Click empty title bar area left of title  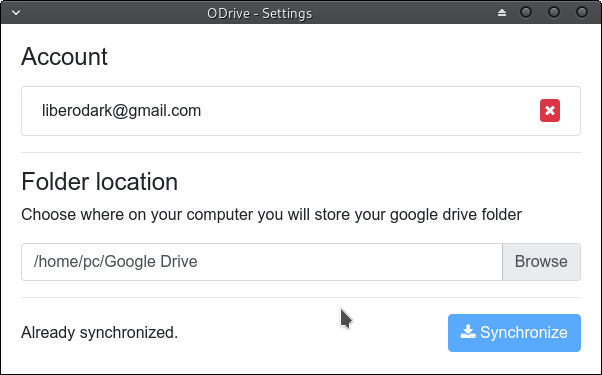pyautogui.click(x=113, y=13)
